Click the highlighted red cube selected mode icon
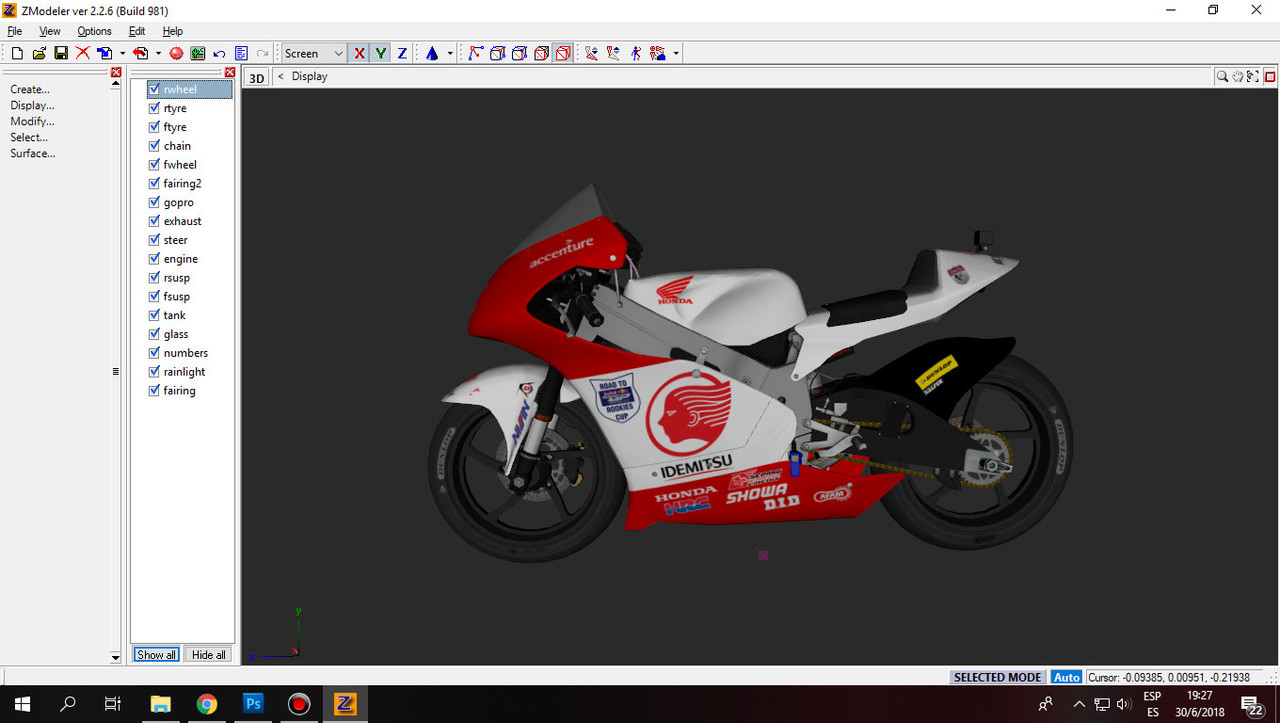 [x=563, y=53]
